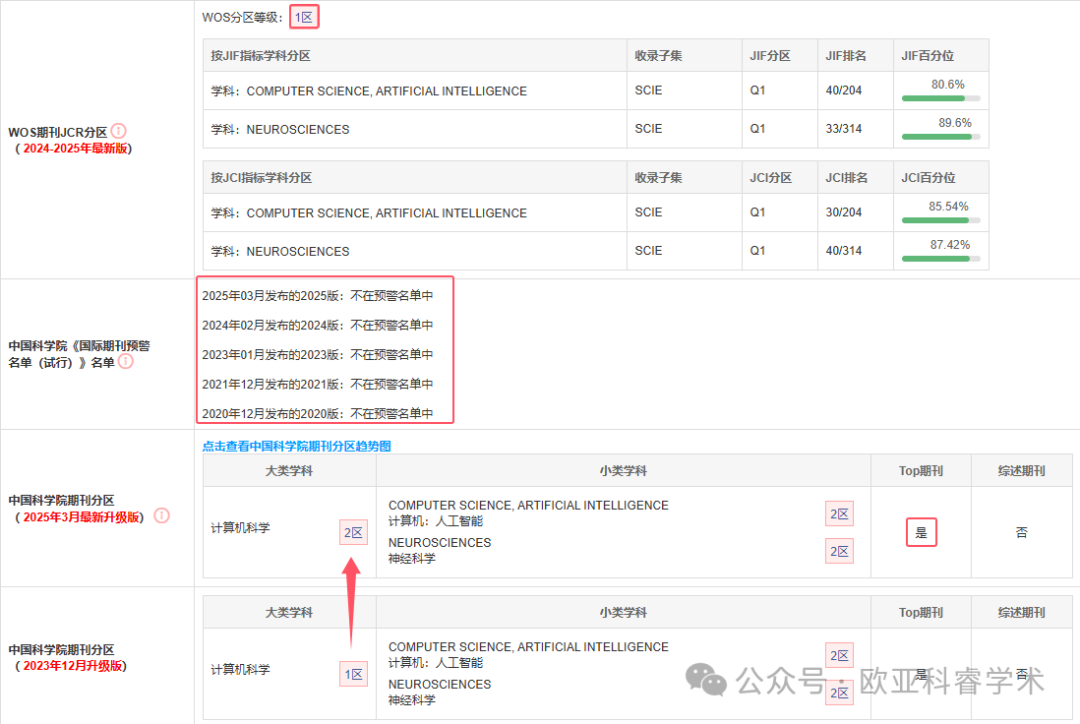Click 2025年03月发布的2025版 warning list entry

click(318, 296)
